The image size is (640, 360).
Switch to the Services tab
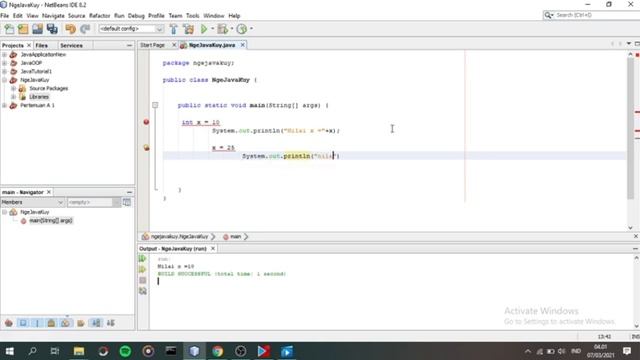tap(71, 45)
